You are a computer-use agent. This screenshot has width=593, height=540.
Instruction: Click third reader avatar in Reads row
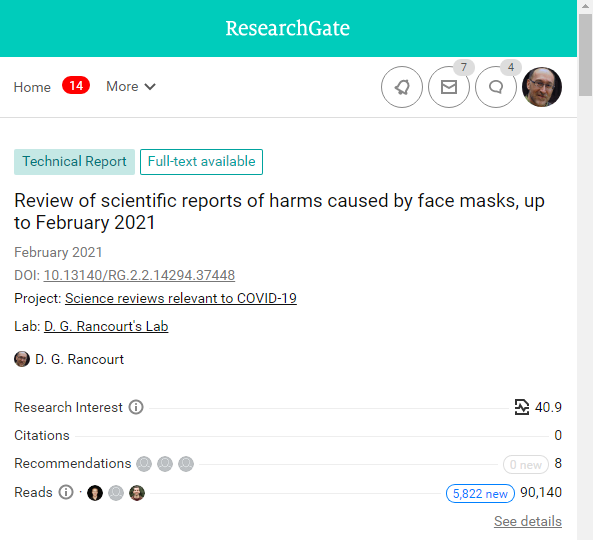coord(137,493)
